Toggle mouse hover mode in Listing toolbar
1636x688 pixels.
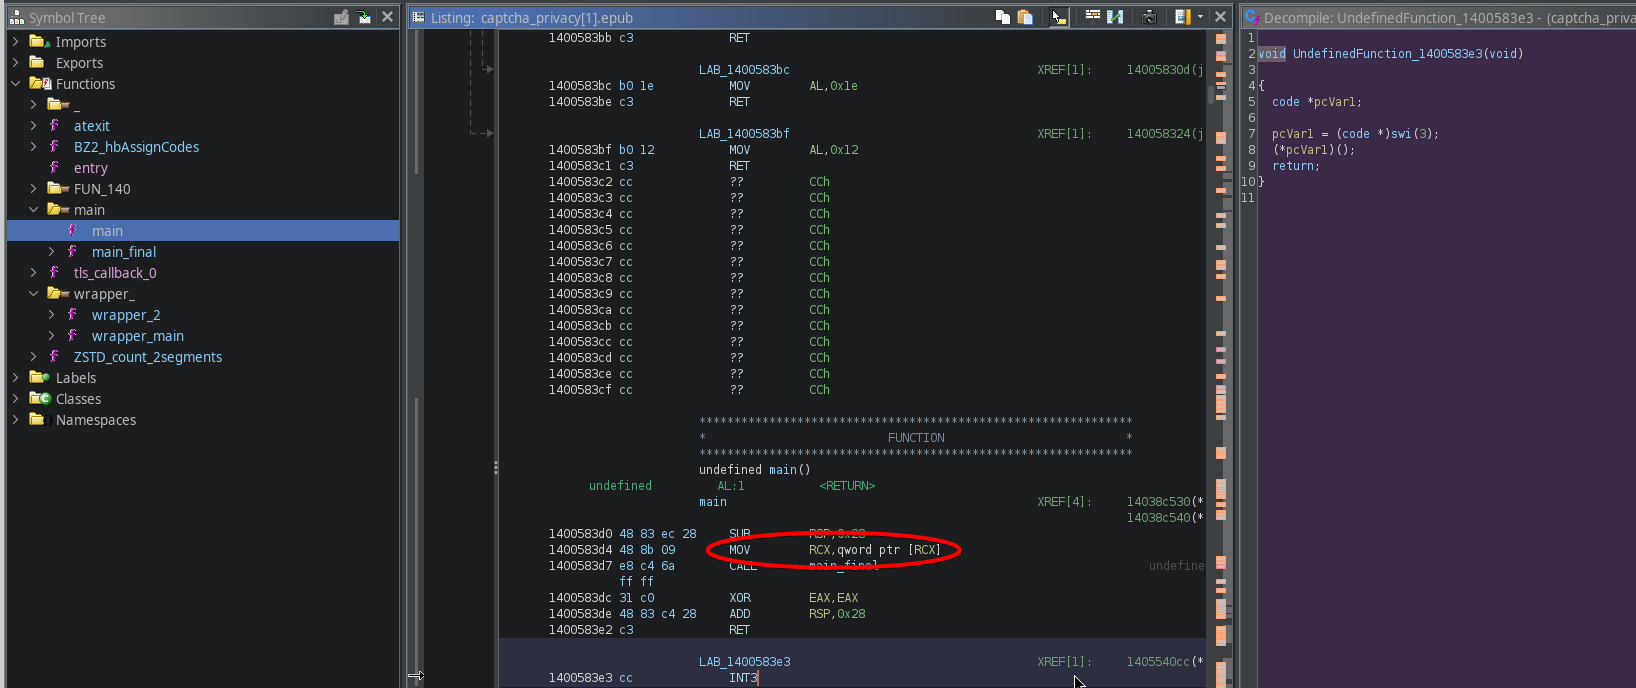click(x=1058, y=17)
